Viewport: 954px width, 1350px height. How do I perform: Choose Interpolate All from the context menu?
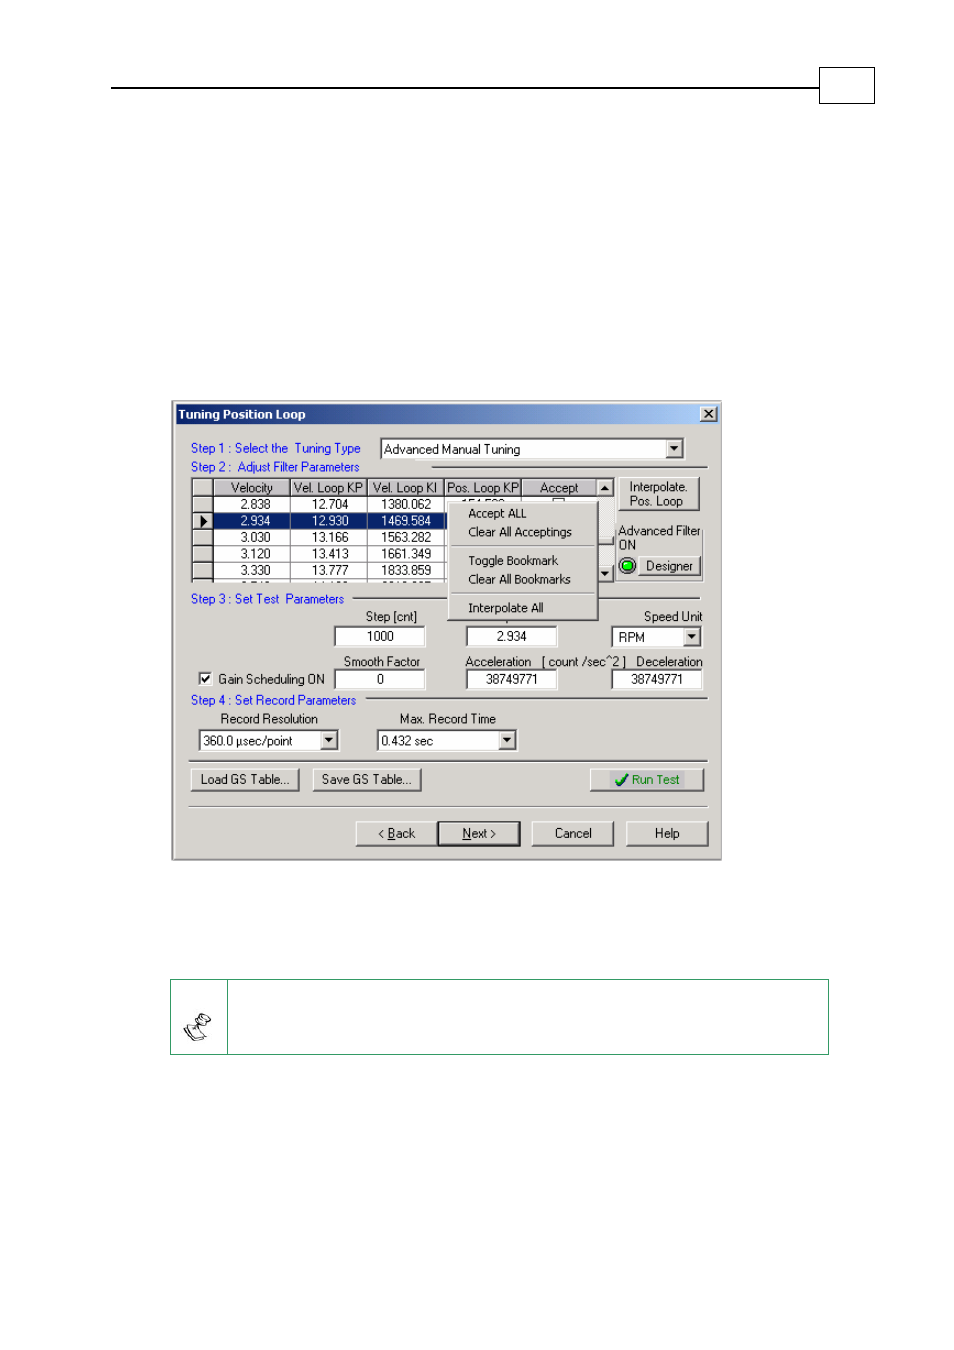(523, 608)
